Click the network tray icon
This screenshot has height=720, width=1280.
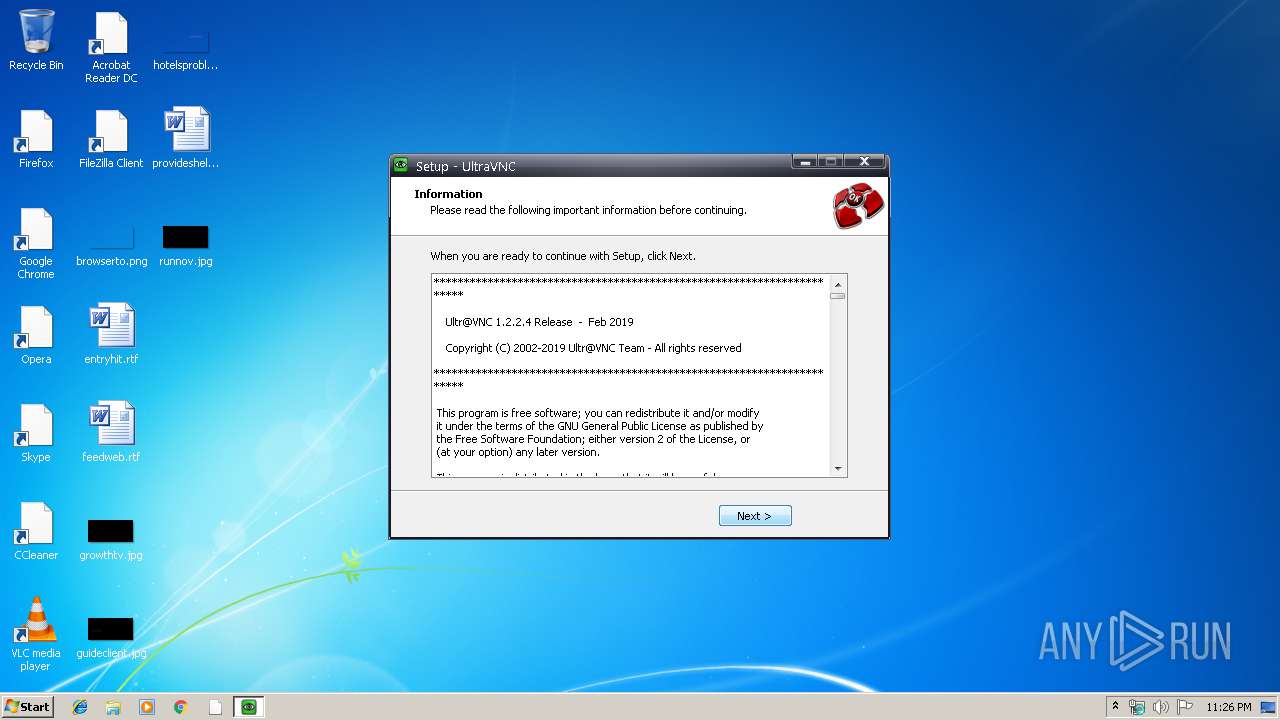pyautogui.click(x=1137, y=707)
